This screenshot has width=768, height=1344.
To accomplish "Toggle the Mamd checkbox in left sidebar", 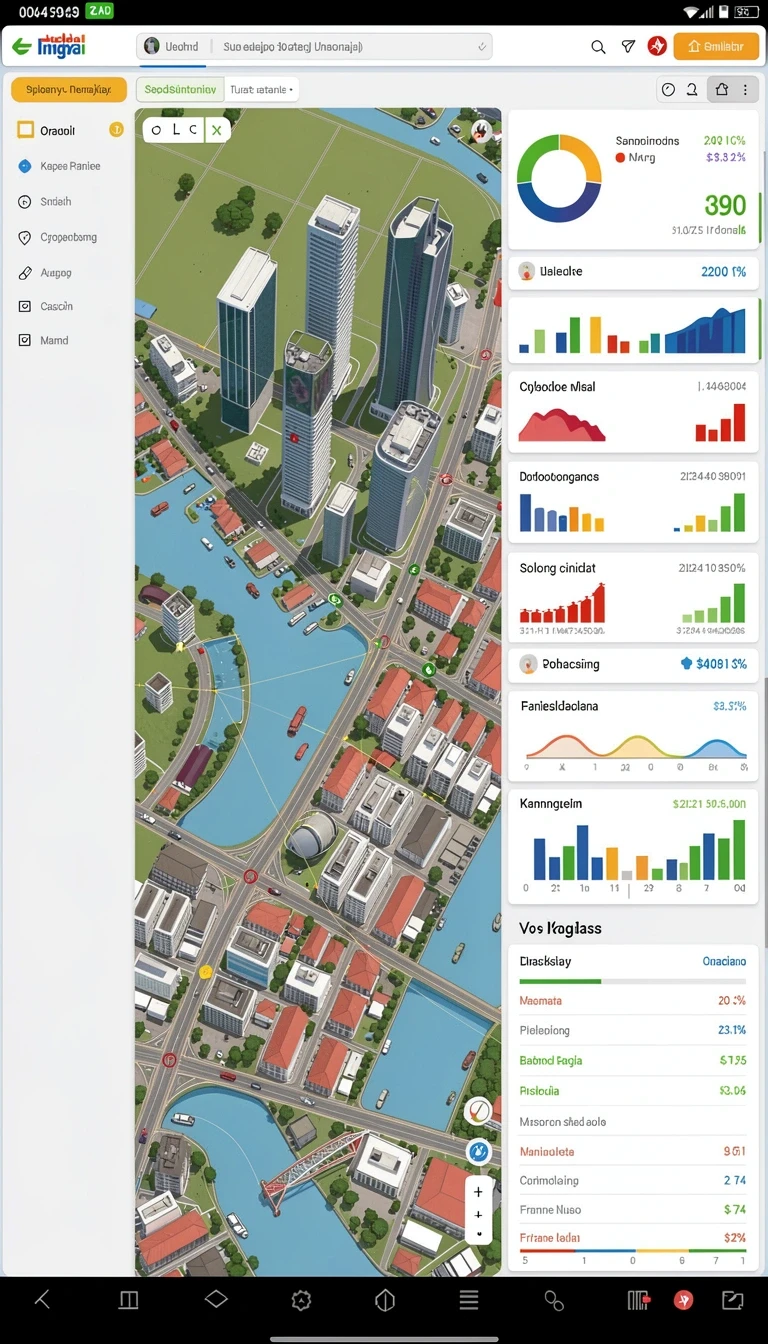I will [x=25, y=341].
